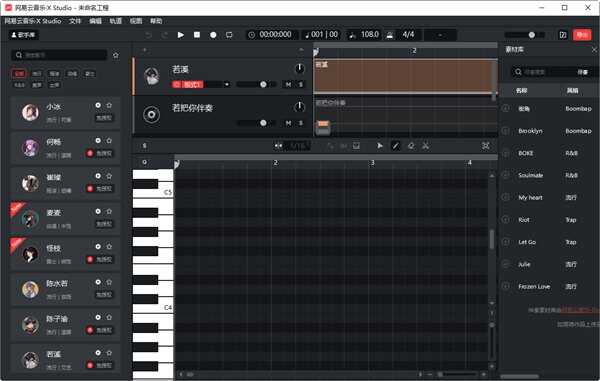Open the info icon beside Riot material
Viewport: 600px width, 381px height.
pos(506,220)
